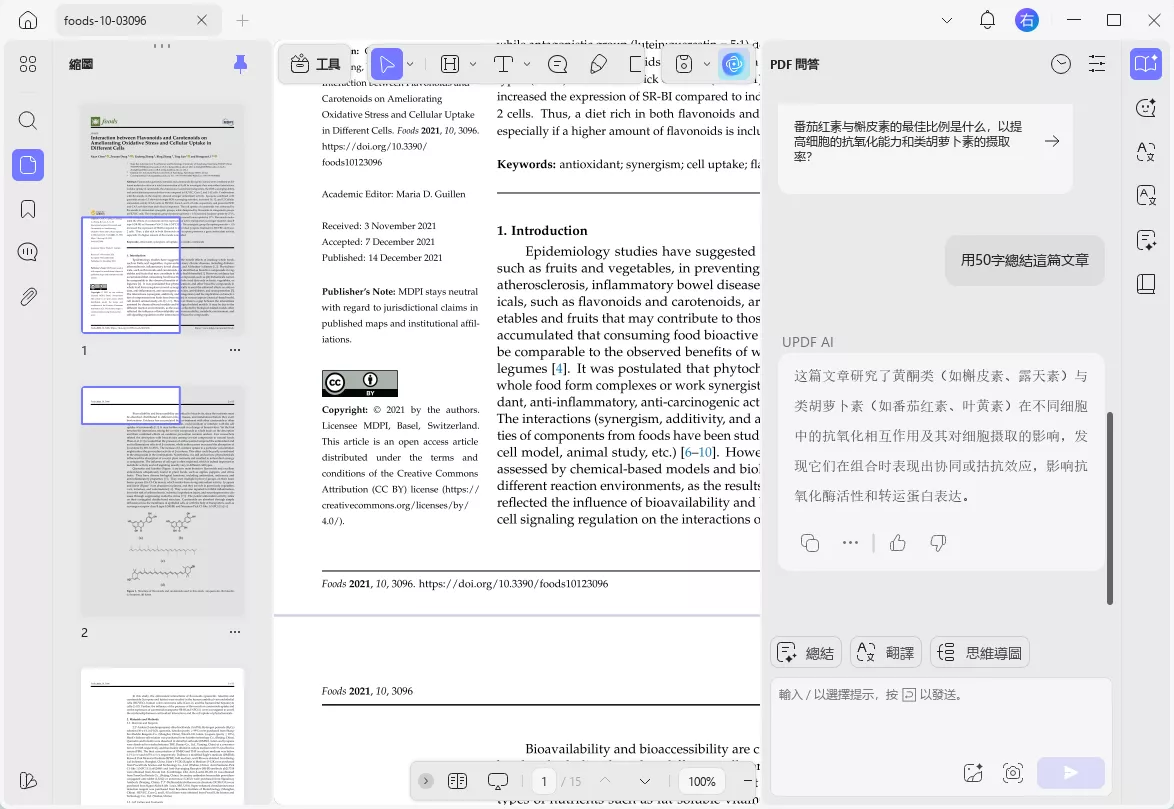The image size is (1174, 809).
Task: Open a new tab with plus icon
Action: pyautogui.click(x=243, y=20)
